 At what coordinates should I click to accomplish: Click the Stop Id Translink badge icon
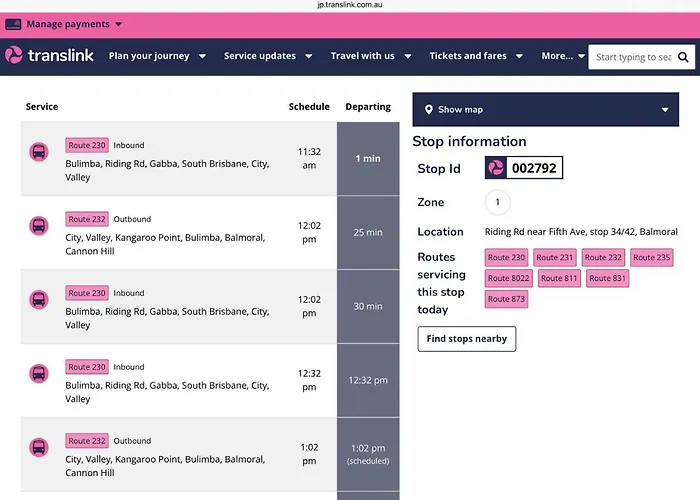pyautogui.click(x=496, y=168)
